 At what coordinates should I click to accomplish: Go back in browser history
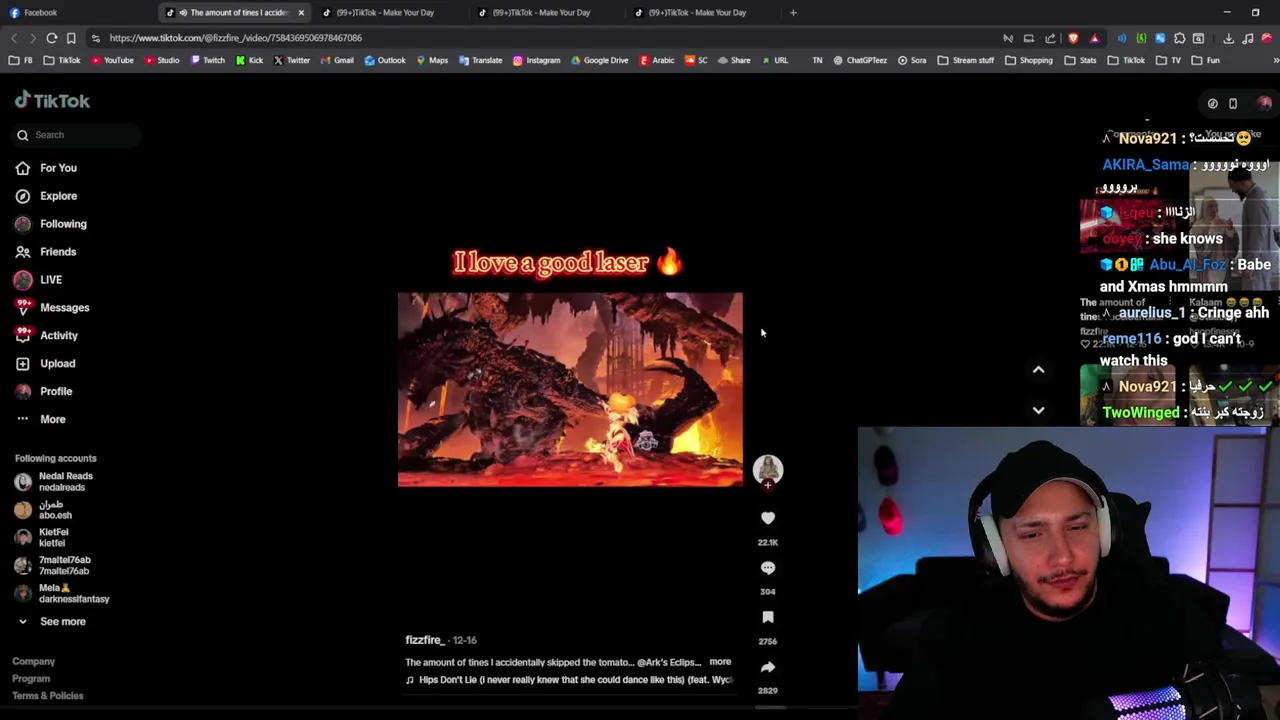tap(14, 38)
